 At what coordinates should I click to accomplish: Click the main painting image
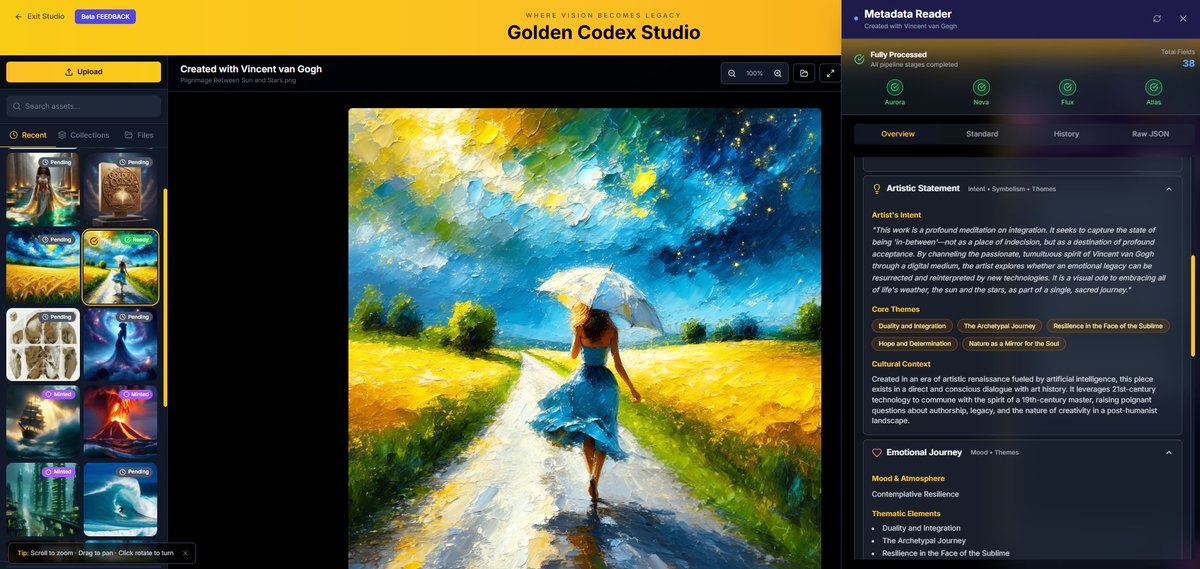(585, 338)
